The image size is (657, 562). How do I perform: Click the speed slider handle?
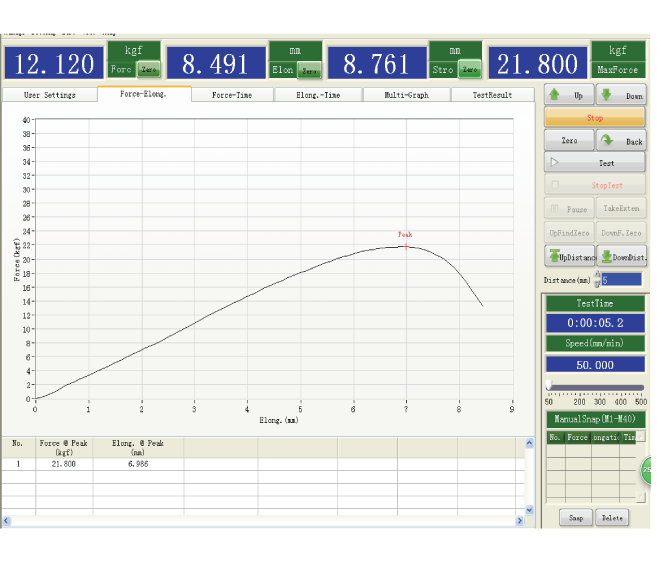(x=549, y=385)
